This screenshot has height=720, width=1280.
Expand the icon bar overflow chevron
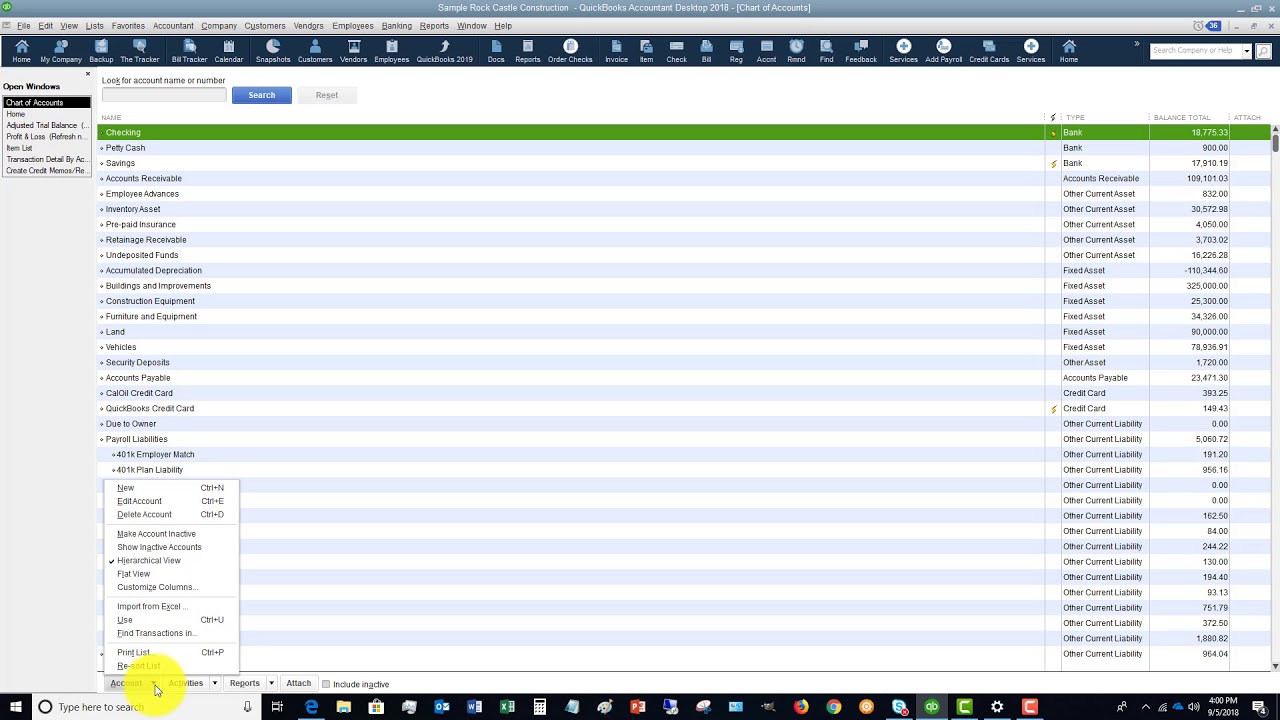pyautogui.click(x=1136, y=44)
